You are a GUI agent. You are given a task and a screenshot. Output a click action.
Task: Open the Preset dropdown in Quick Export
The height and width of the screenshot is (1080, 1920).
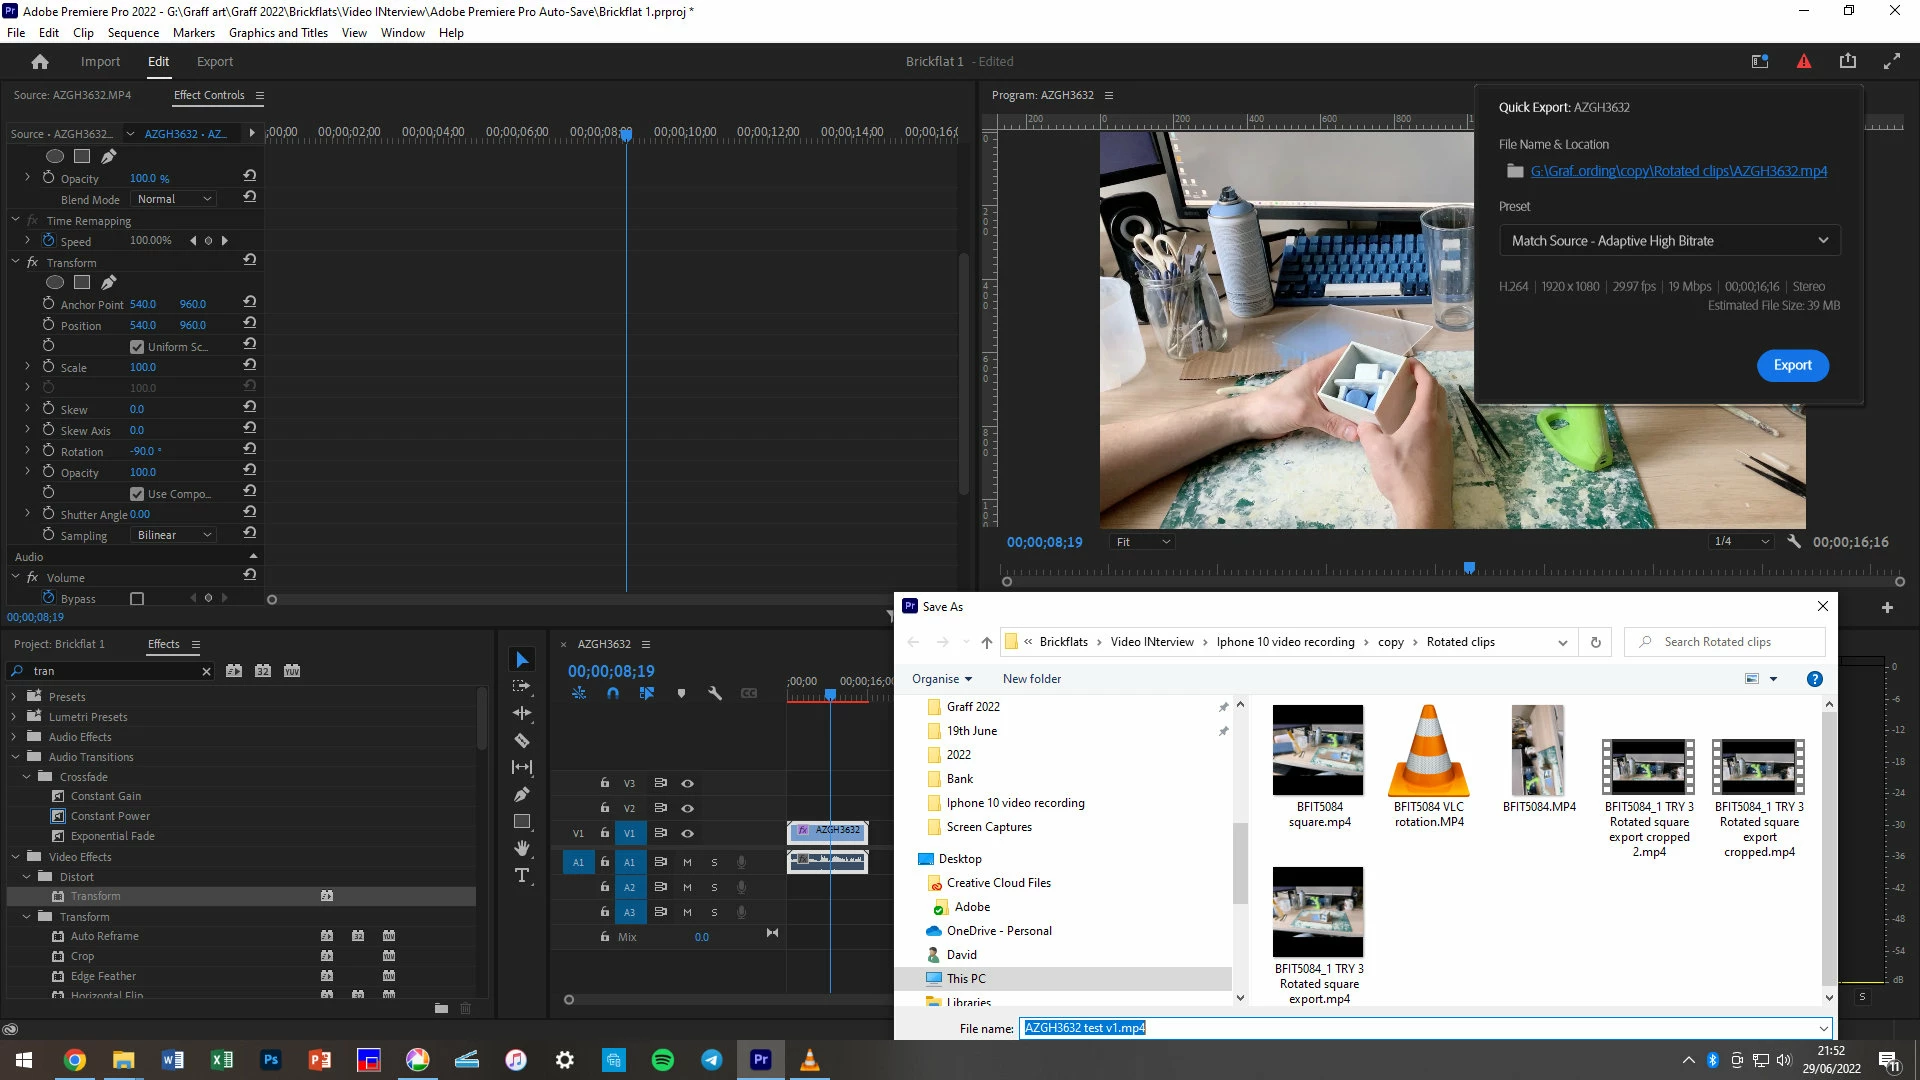pos(1669,241)
